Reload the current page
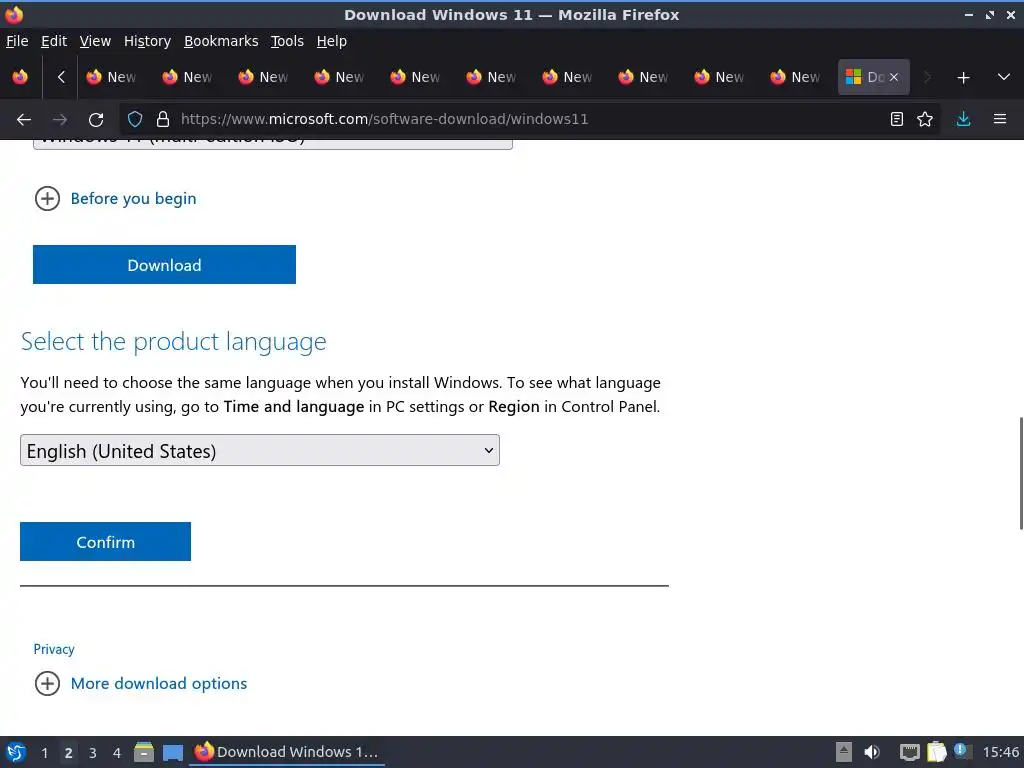This screenshot has height=768, width=1024. point(96,119)
